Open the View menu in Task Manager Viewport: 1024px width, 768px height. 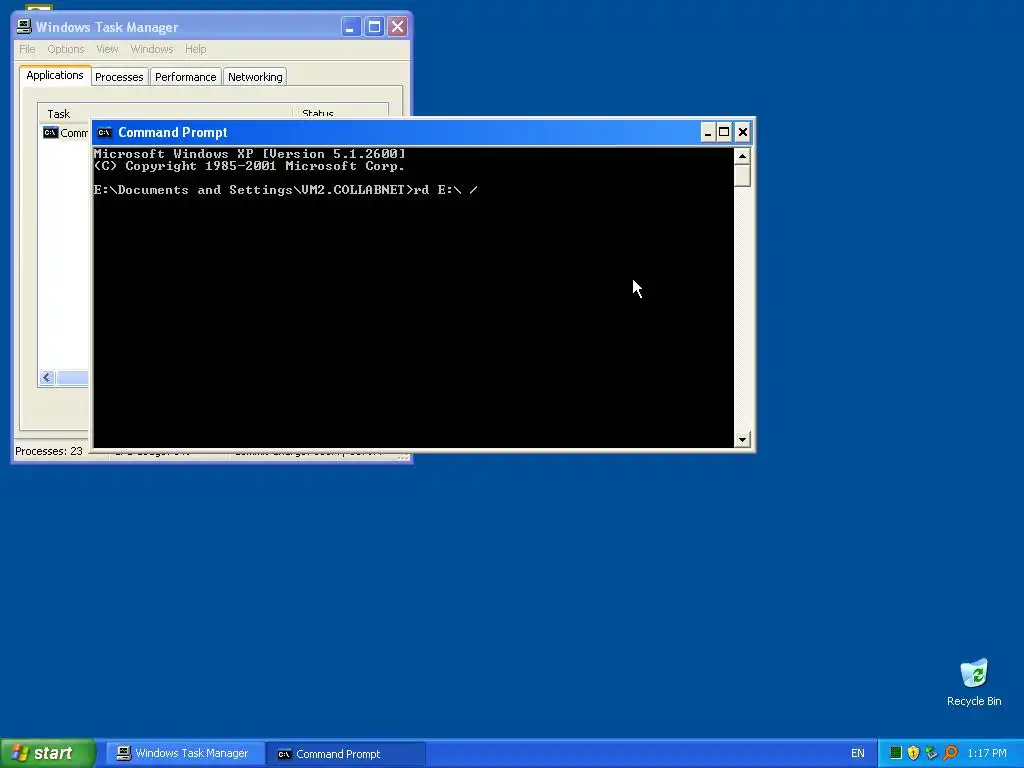click(107, 49)
